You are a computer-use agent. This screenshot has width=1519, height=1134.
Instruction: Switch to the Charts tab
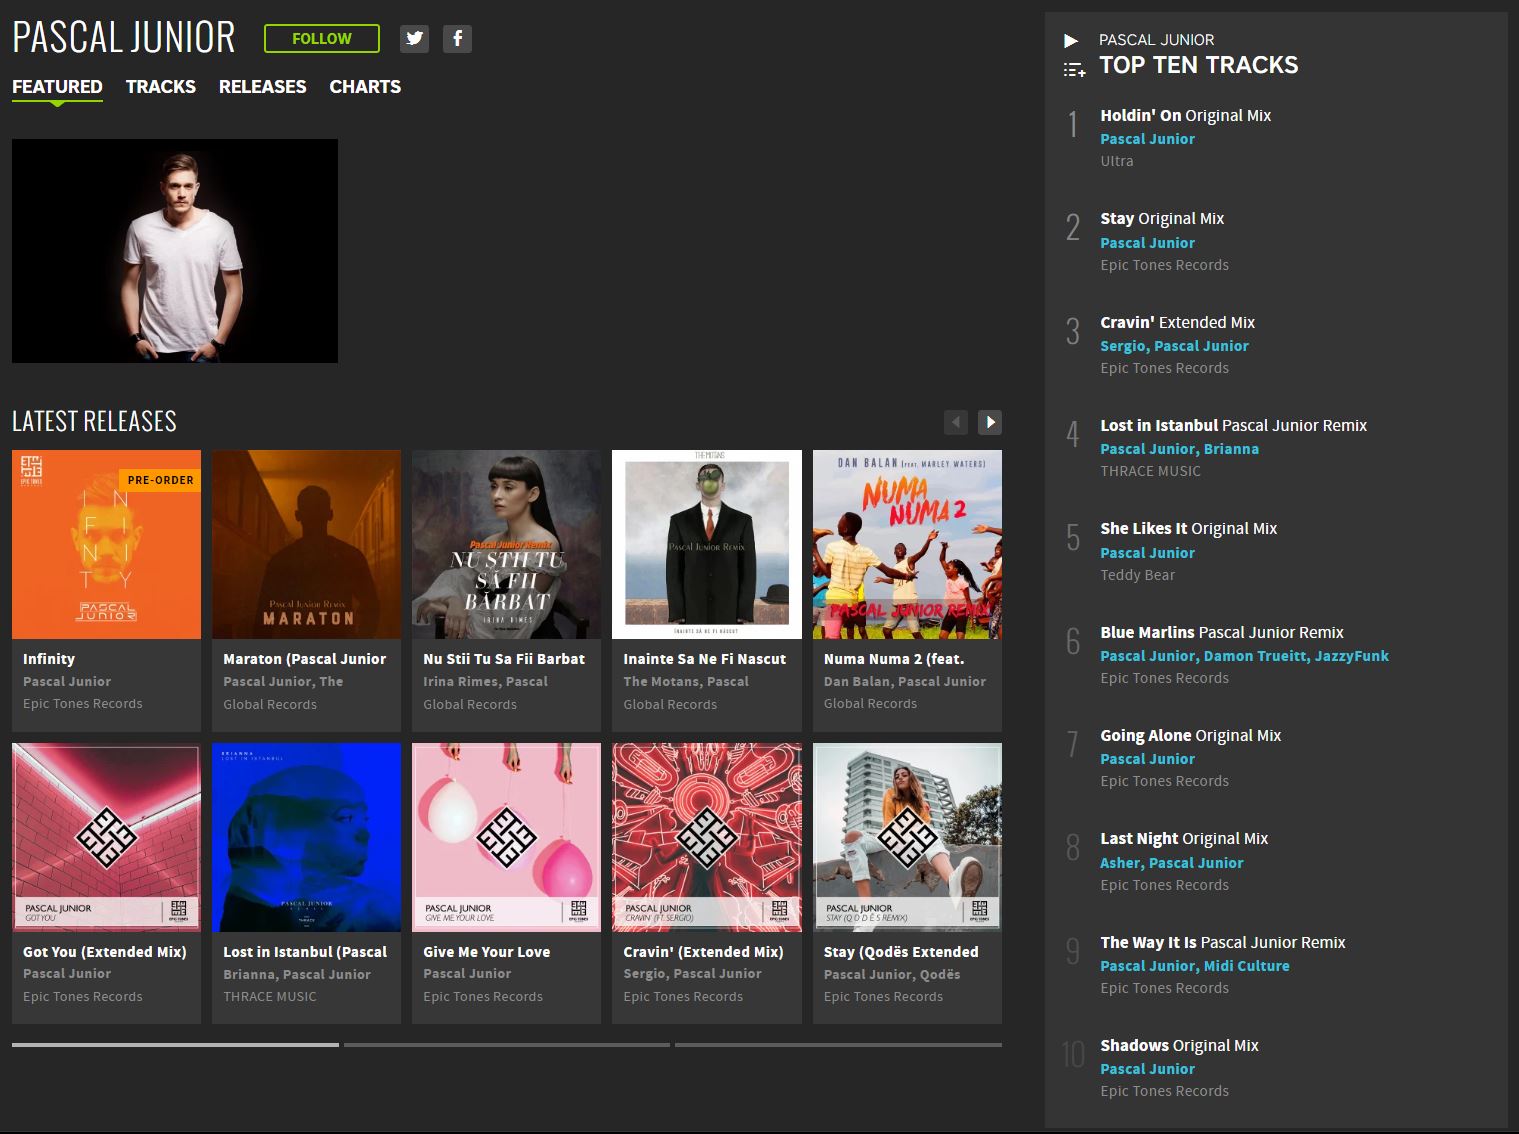pyautogui.click(x=365, y=87)
